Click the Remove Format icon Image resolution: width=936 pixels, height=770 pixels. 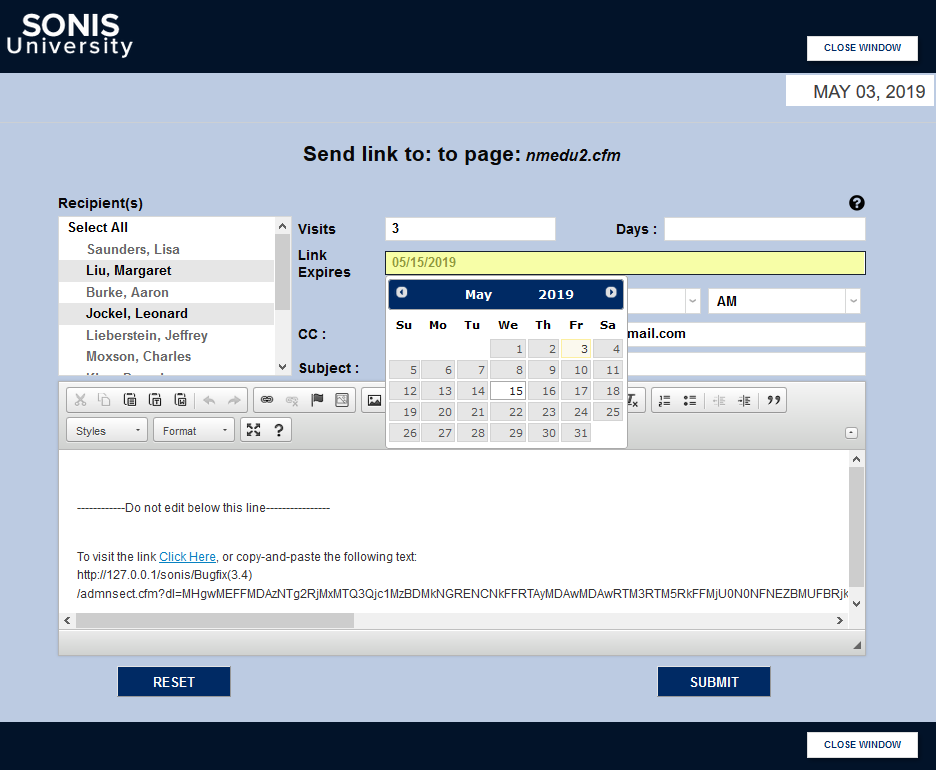point(633,400)
